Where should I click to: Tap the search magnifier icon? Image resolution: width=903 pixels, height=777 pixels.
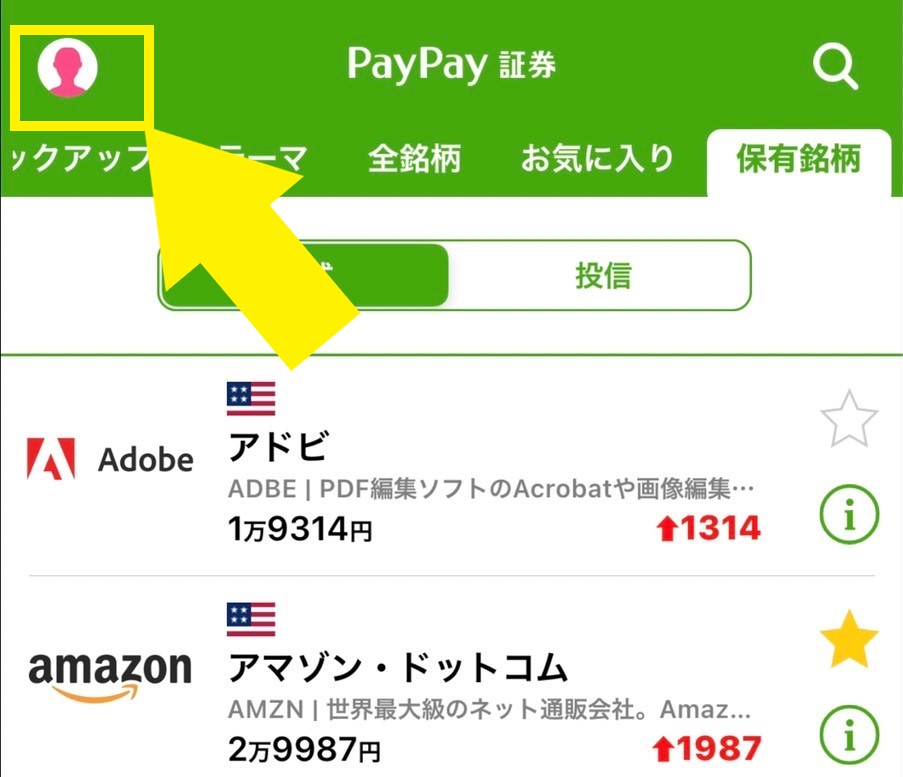[836, 67]
